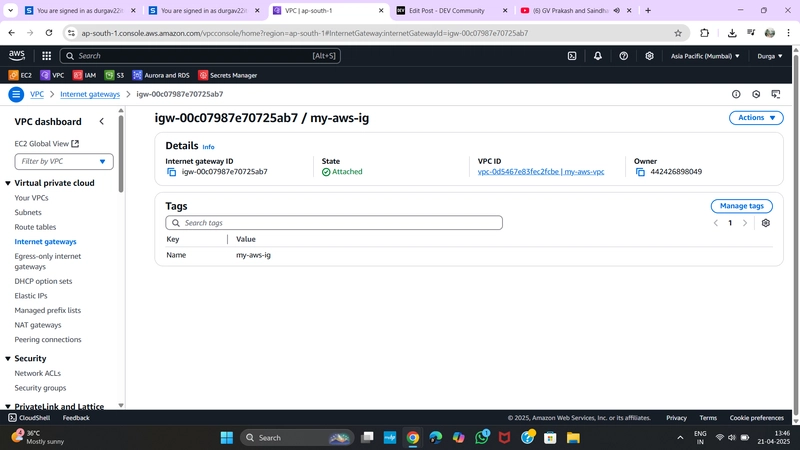Open Feedback in footer
The height and width of the screenshot is (450, 800).
(x=76, y=418)
